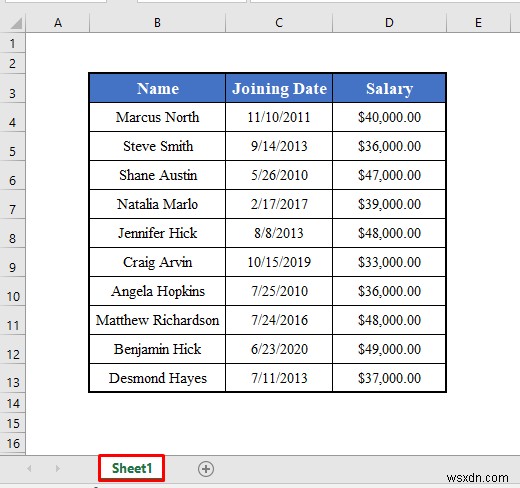This screenshot has width=520, height=488.
Task: Click the date 8/8/2013
Action: click(279, 233)
